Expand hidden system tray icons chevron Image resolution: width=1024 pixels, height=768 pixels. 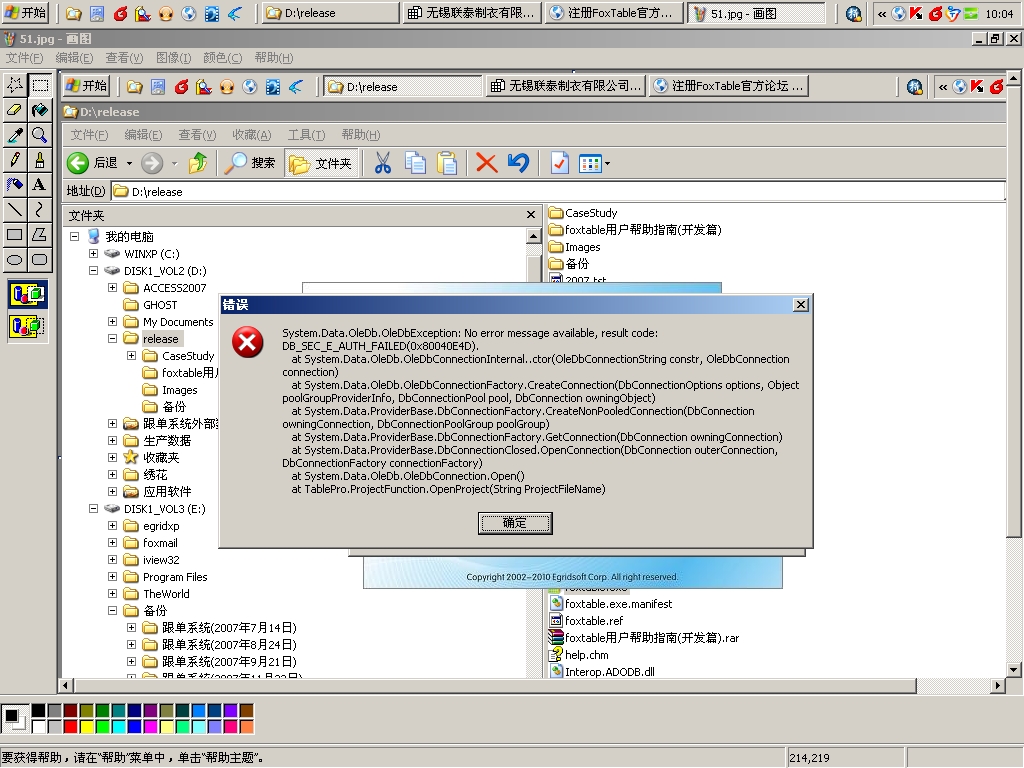(881, 14)
